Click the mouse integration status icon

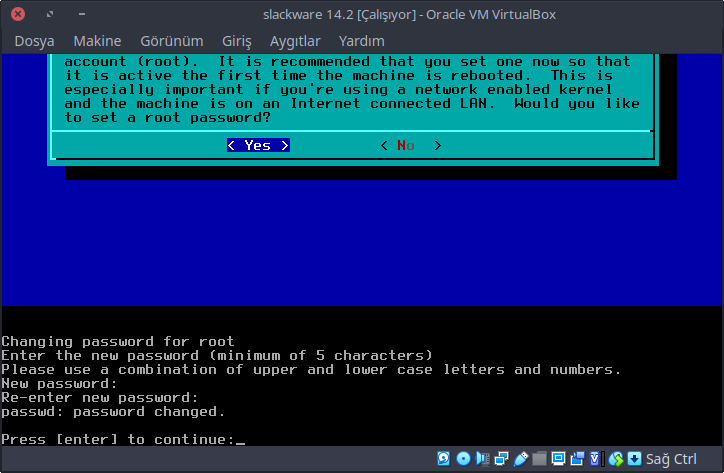click(616, 459)
